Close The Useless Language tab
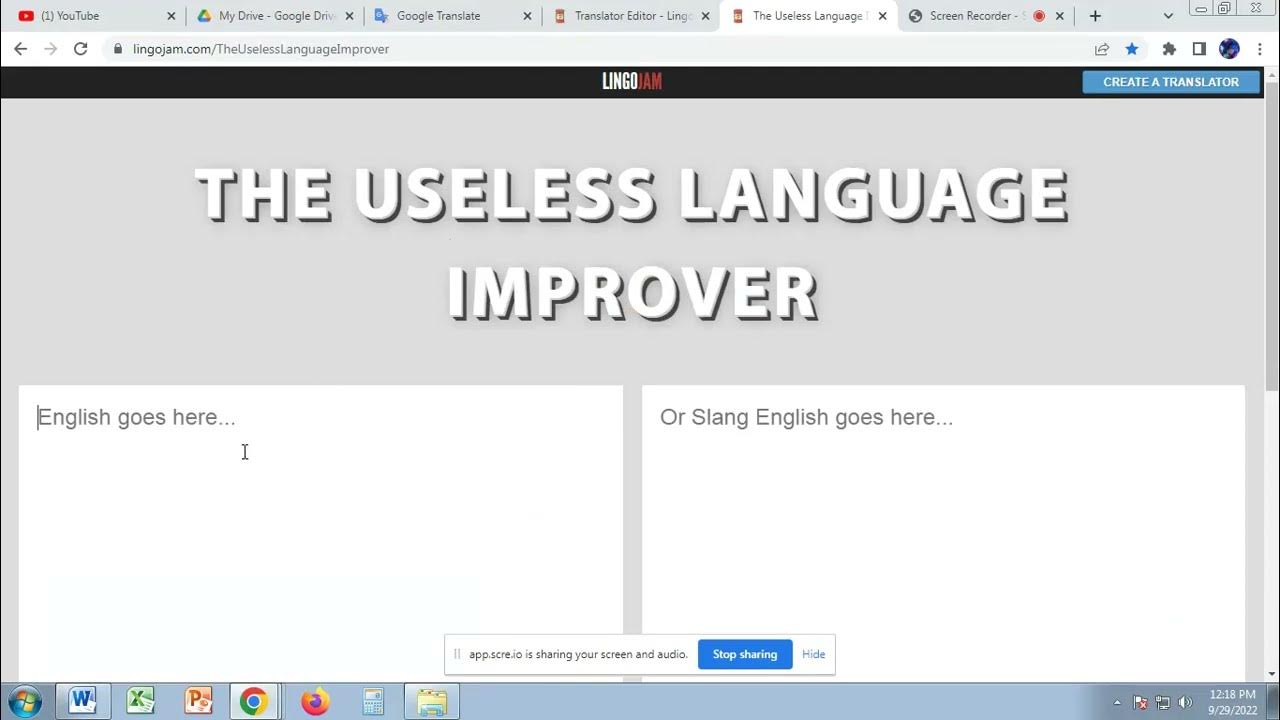Screen dimensions: 1280x720 click(x=882, y=16)
